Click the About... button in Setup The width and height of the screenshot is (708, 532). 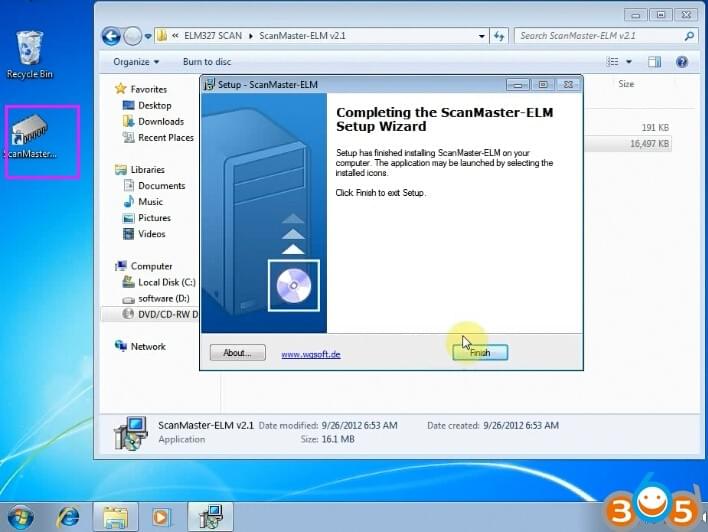[x=238, y=353]
